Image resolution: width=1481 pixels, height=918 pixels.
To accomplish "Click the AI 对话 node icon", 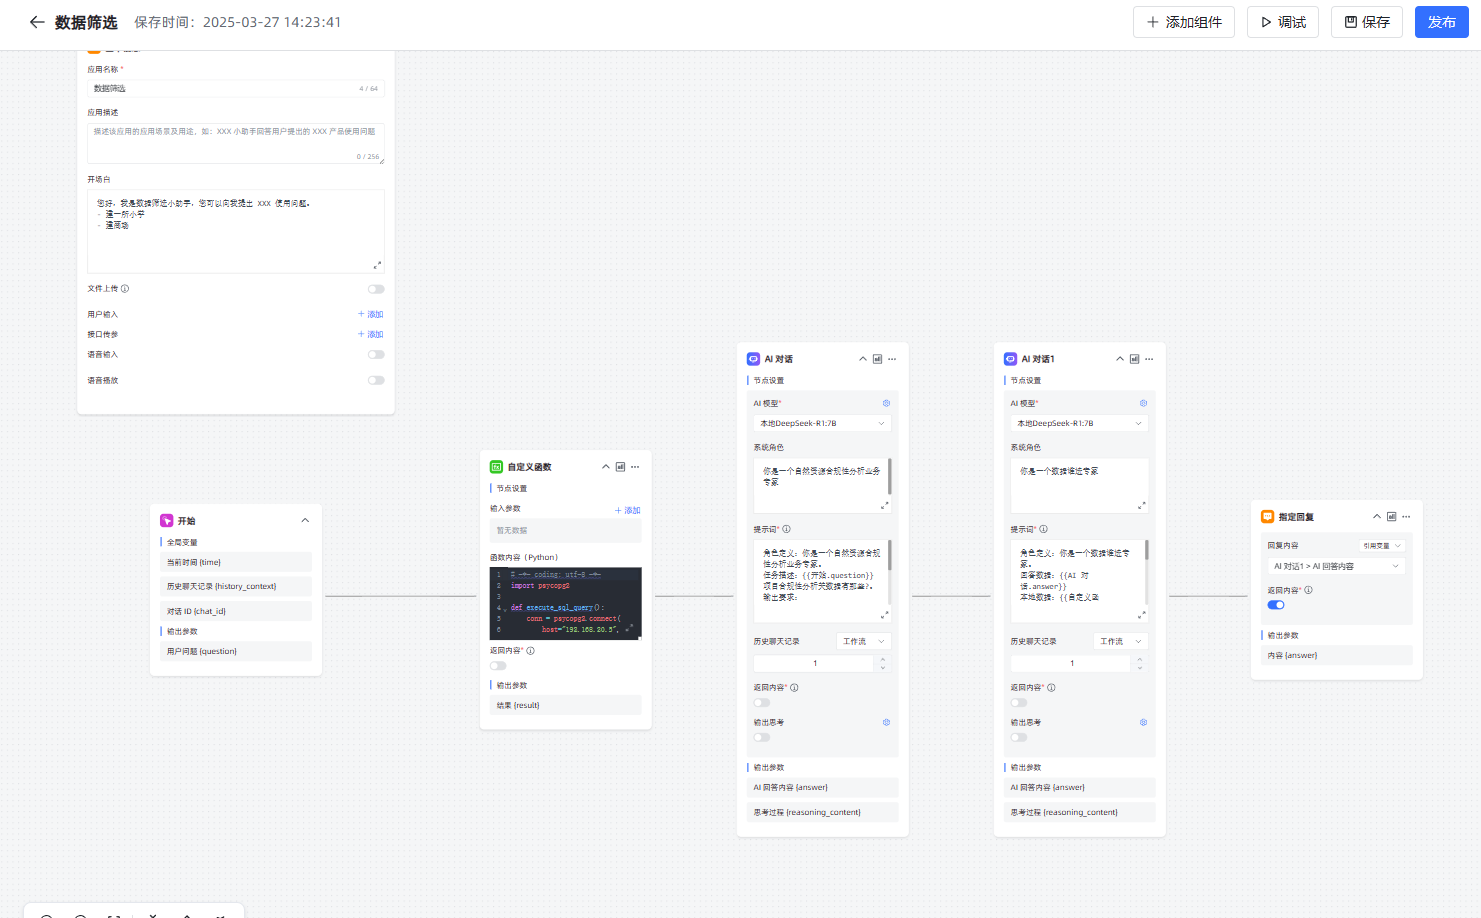I will click(x=754, y=359).
